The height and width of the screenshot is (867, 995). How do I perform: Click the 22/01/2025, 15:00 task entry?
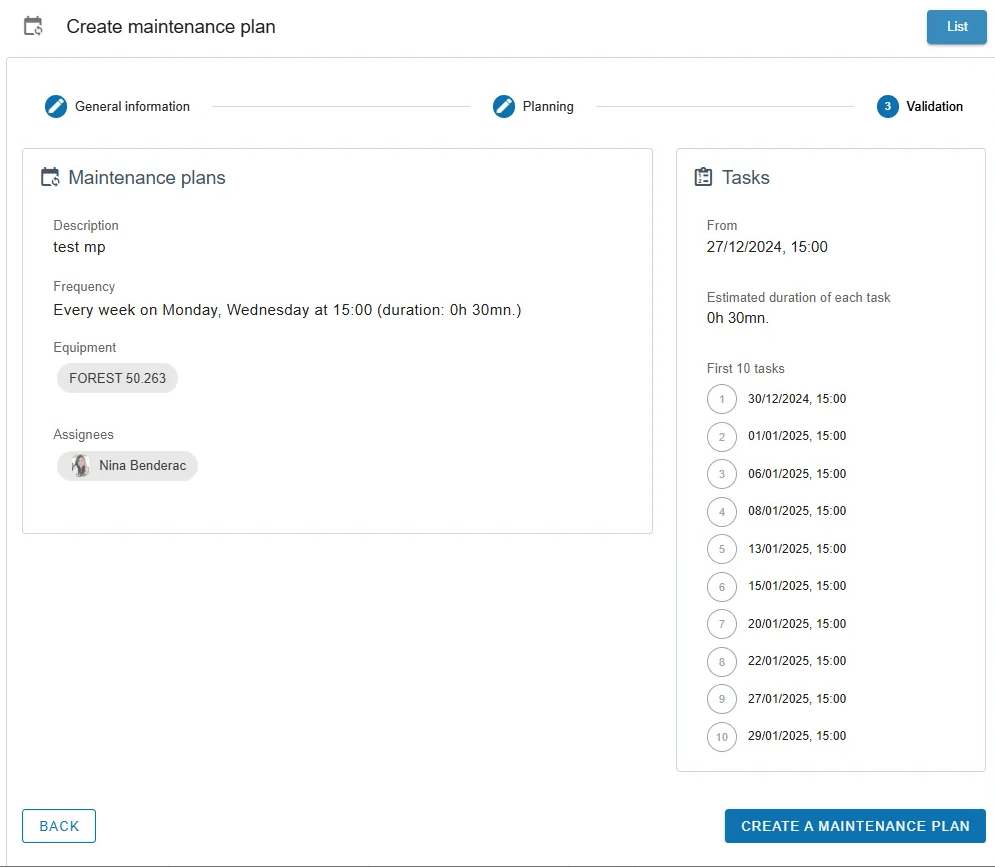pos(797,661)
